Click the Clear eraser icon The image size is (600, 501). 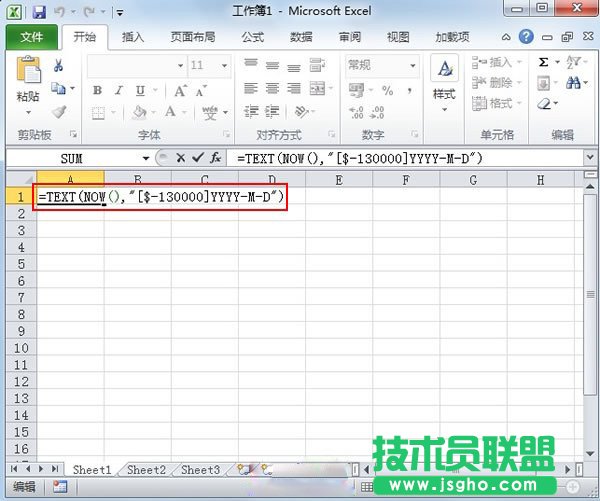[544, 104]
